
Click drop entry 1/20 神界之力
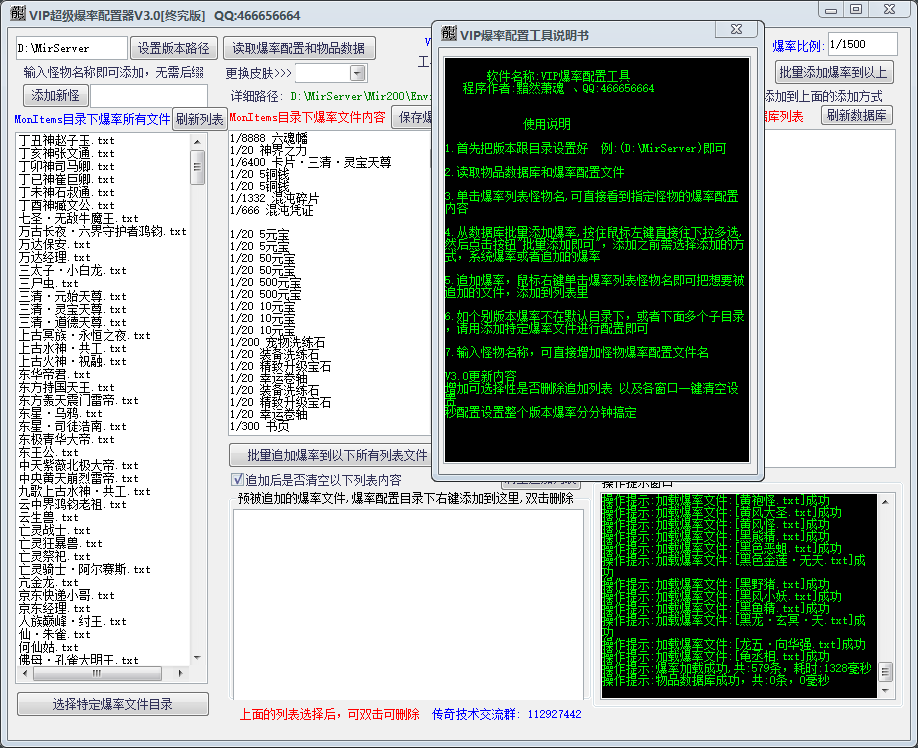click(x=268, y=150)
